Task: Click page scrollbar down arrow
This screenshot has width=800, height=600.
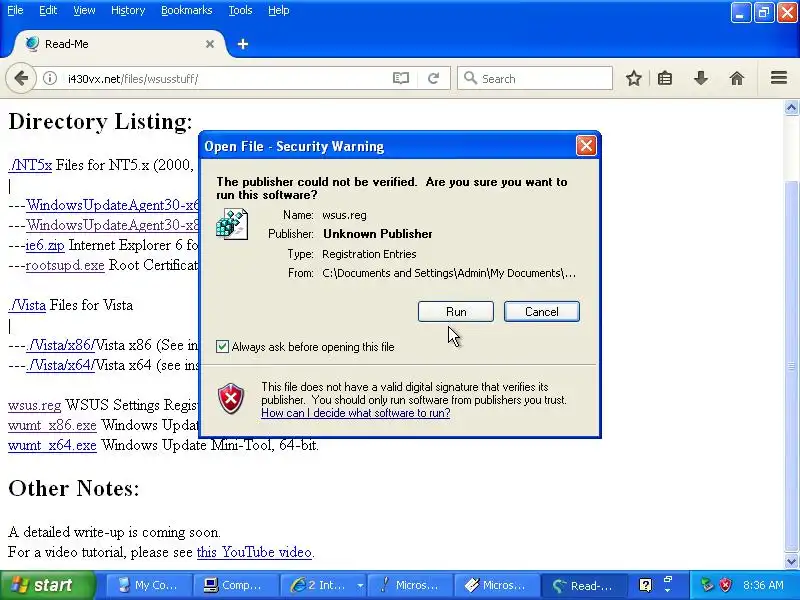Action: coord(791,561)
